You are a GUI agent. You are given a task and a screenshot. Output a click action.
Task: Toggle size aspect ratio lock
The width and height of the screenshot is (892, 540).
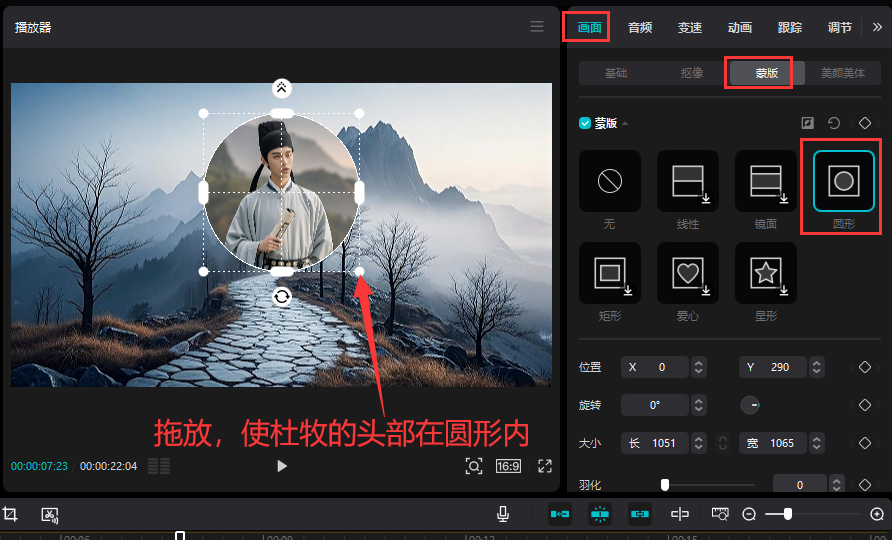pyautogui.click(x=722, y=443)
